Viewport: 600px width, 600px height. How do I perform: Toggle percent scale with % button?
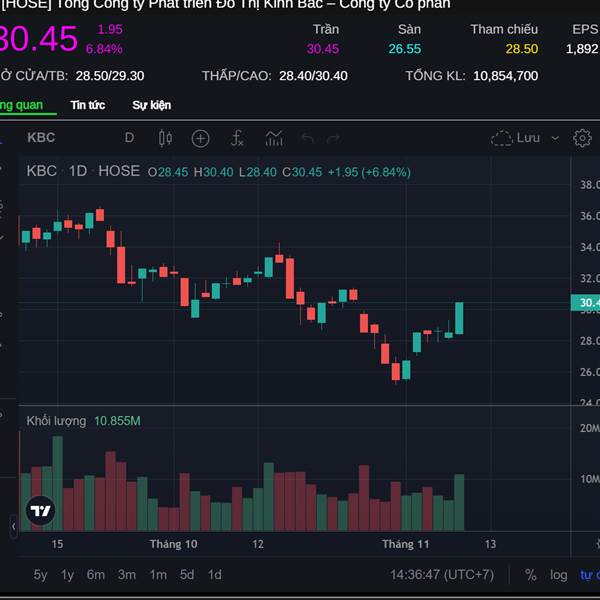[530, 574]
